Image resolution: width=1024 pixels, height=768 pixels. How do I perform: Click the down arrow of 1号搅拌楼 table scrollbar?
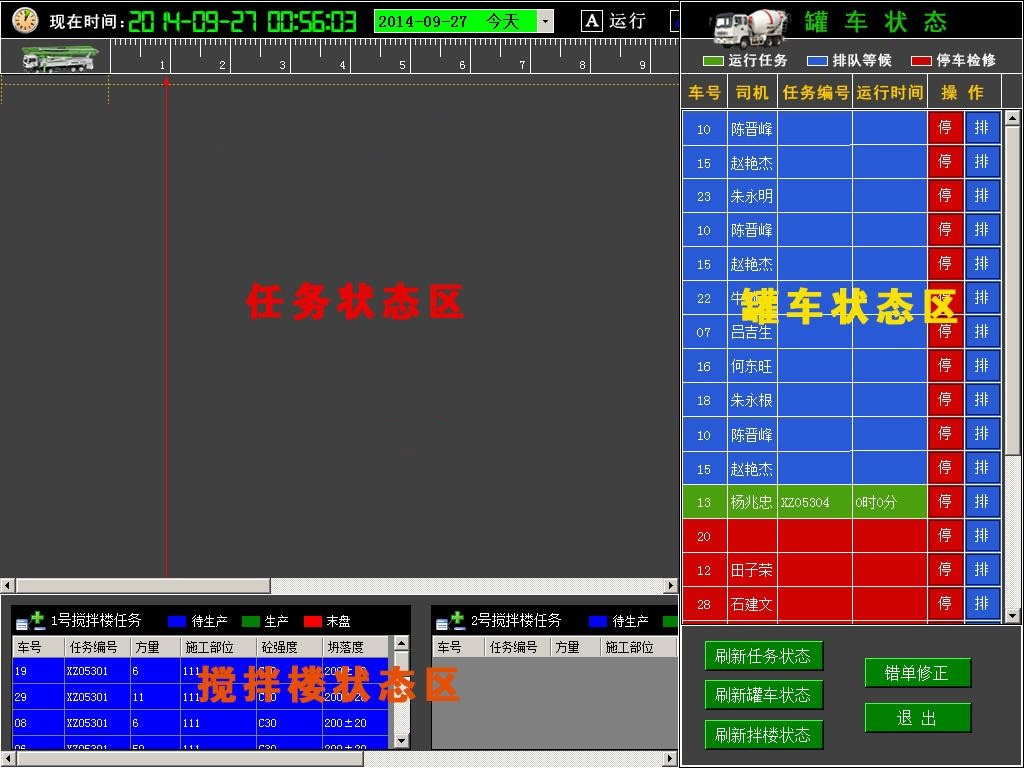tap(401, 741)
